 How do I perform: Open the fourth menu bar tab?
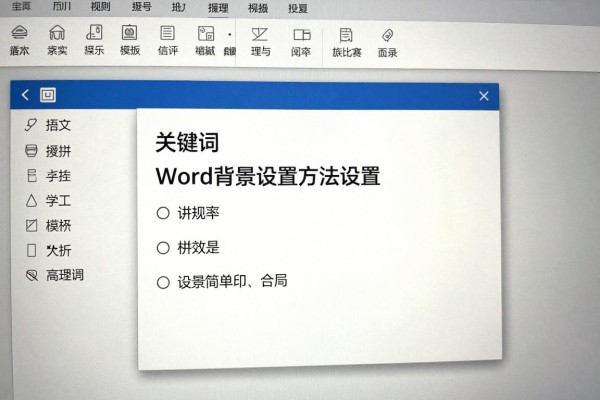[x=142, y=7]
